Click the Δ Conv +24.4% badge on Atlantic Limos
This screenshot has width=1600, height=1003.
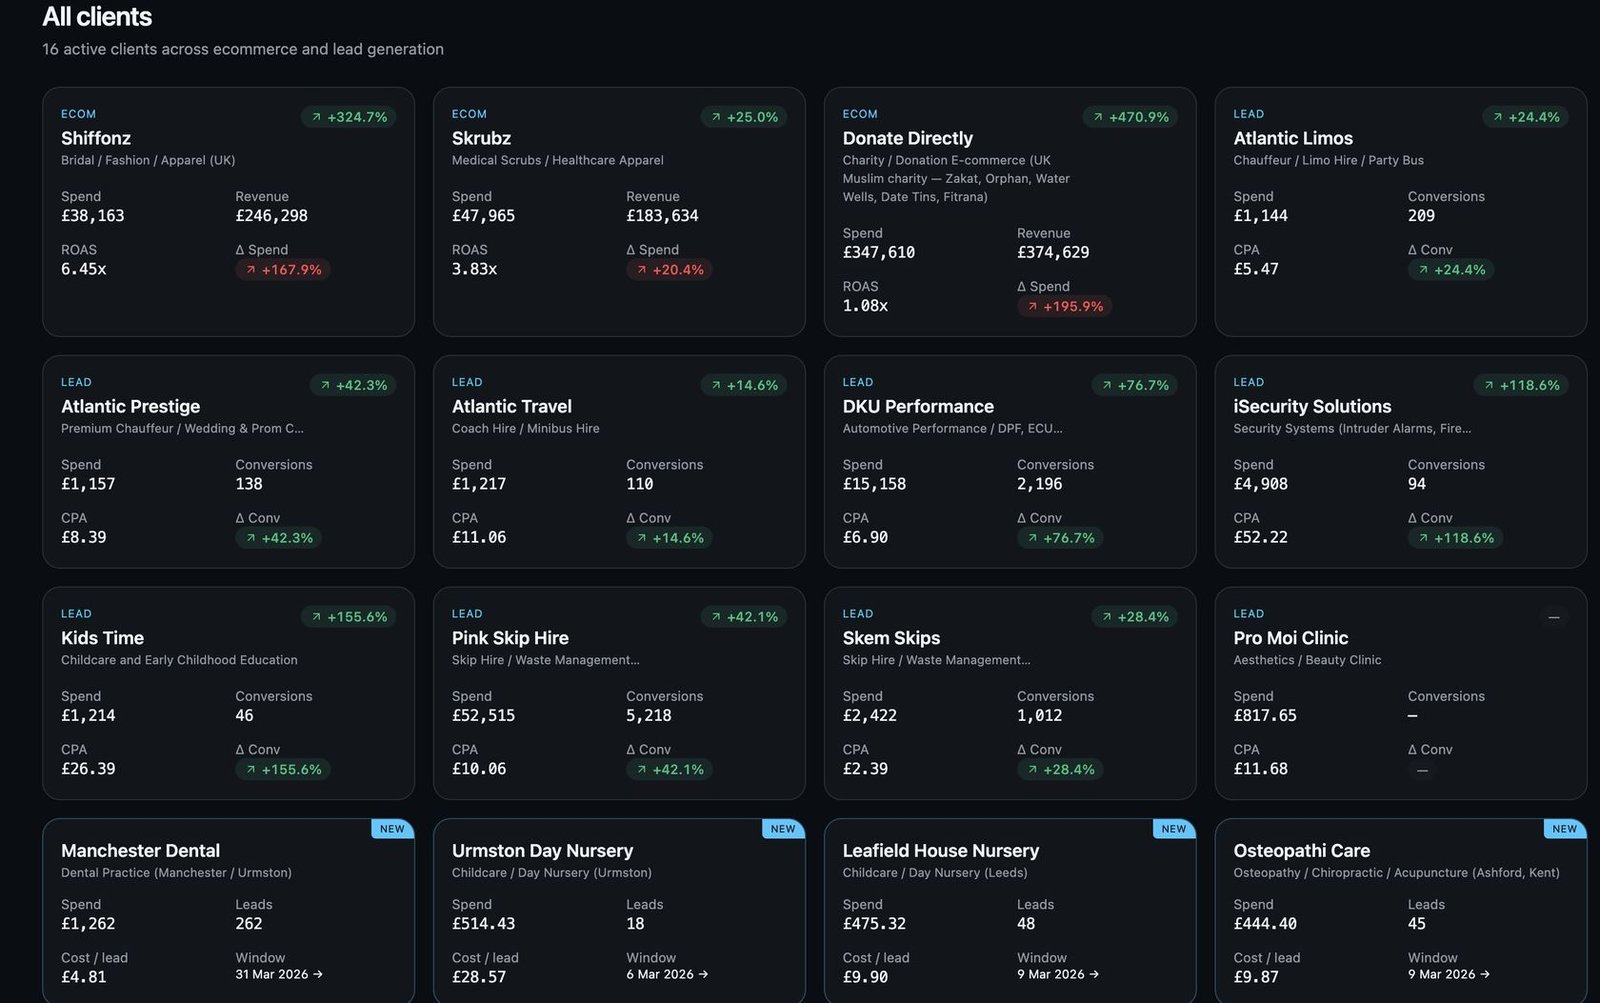pyautogui.click(x=1451, y=270)
